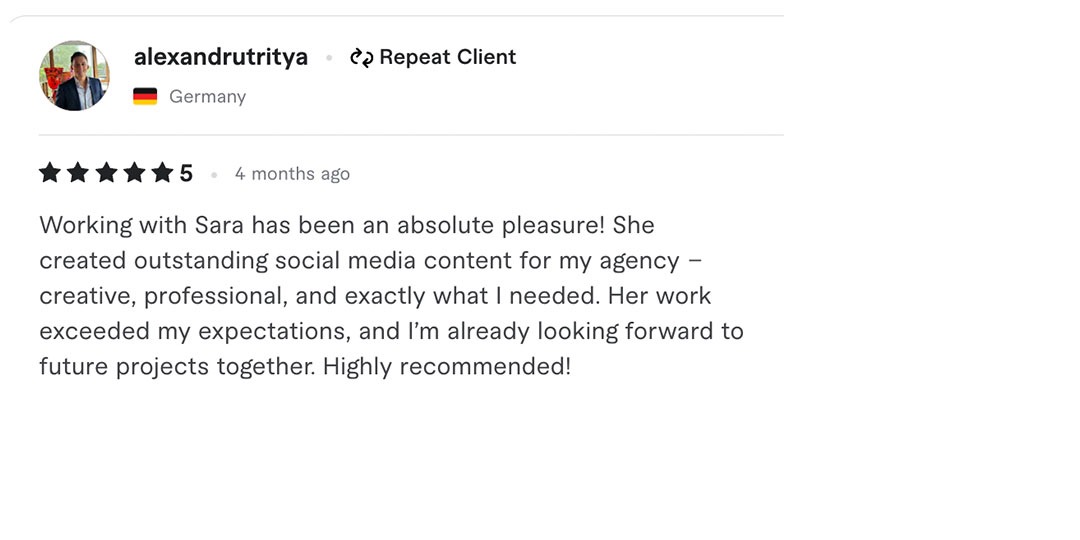Click the Repeat Client arrows icon

point(361,58)
